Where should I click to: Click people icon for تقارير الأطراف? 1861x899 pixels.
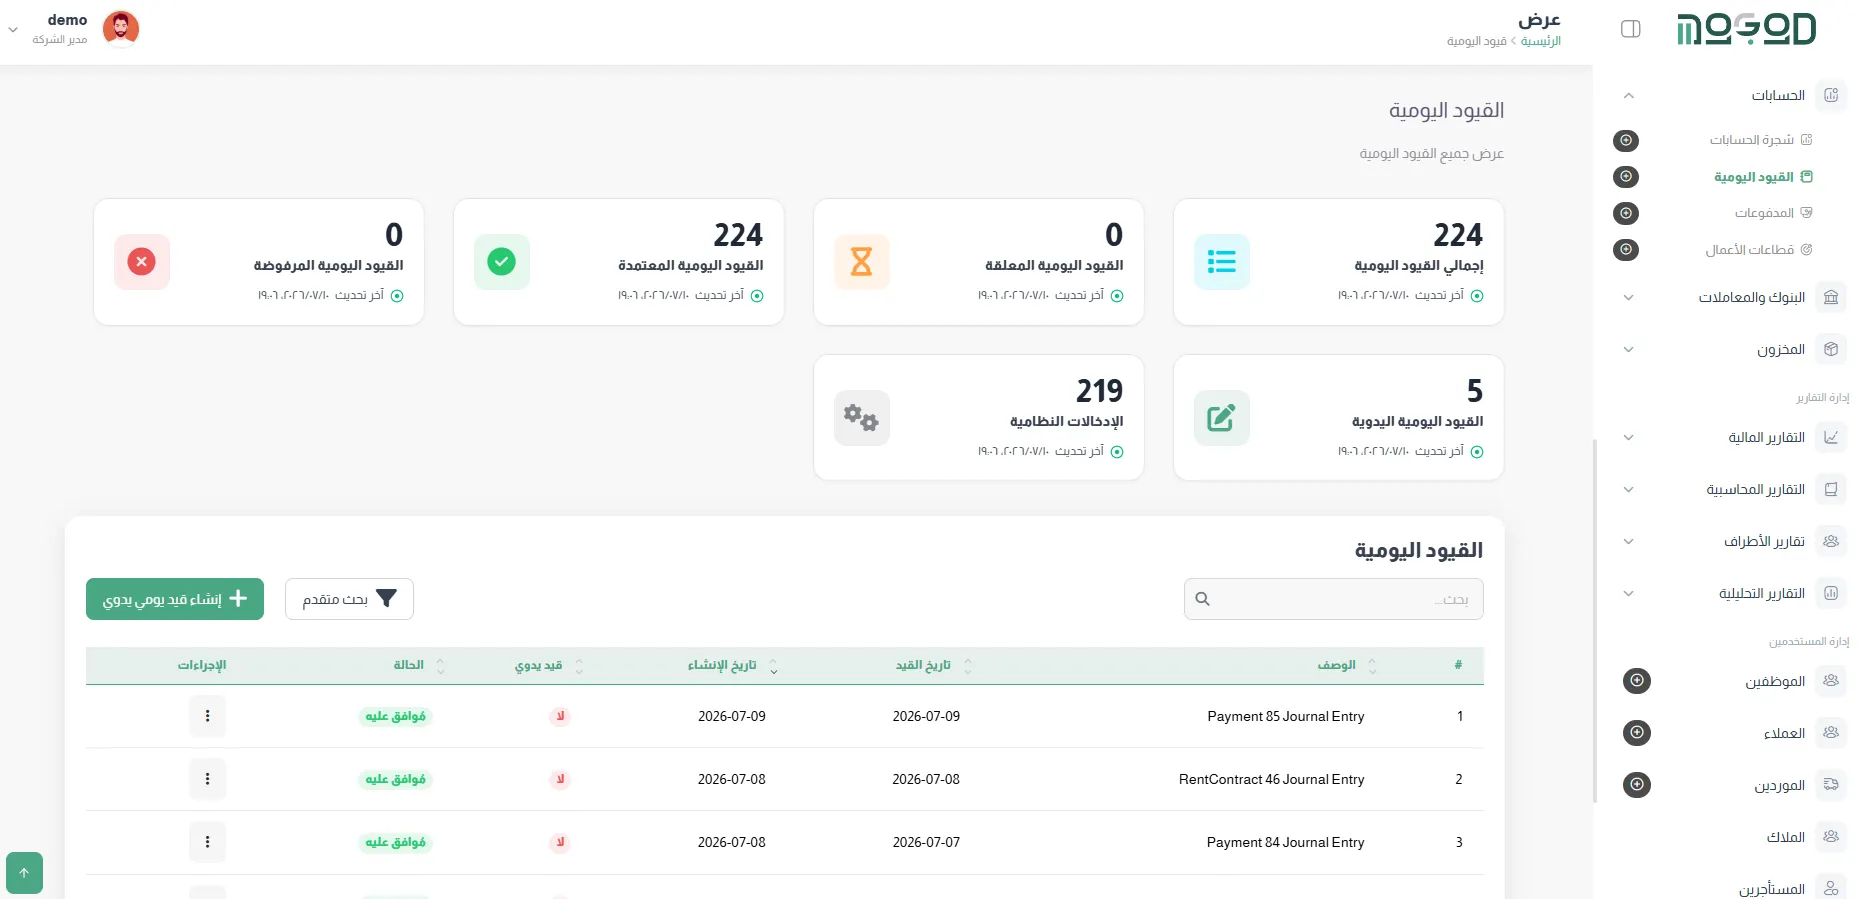pos(1831,541)
